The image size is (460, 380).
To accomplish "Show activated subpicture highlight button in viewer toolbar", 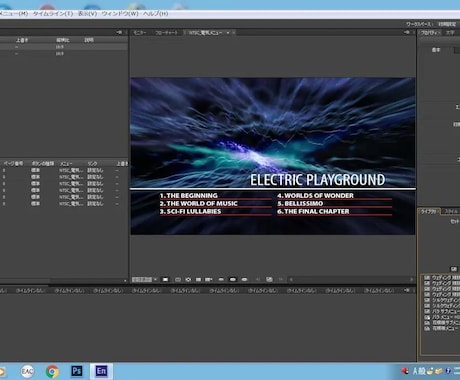I will point(244,279).
